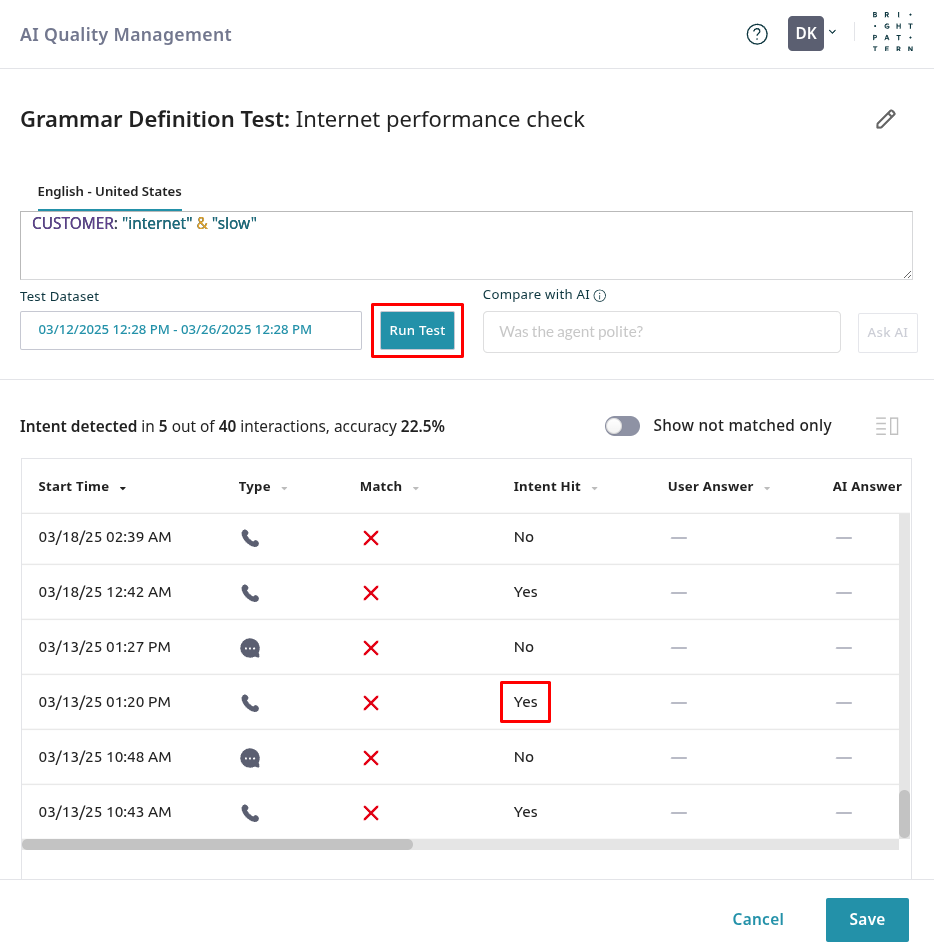Click the Compare with AI info icon
Viewport: 934px width, 950px height.
pyautogui.click(x=600, y=295)
